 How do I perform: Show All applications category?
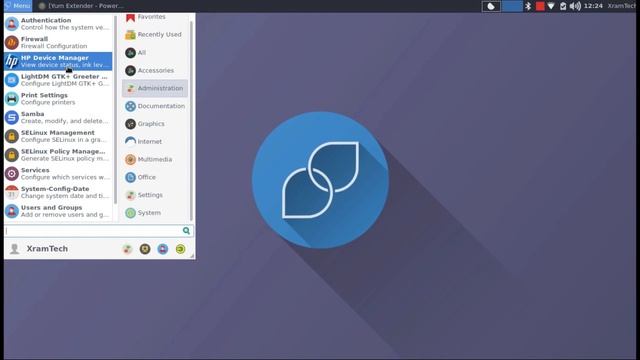pyautogui.click(x=155, y=53)
